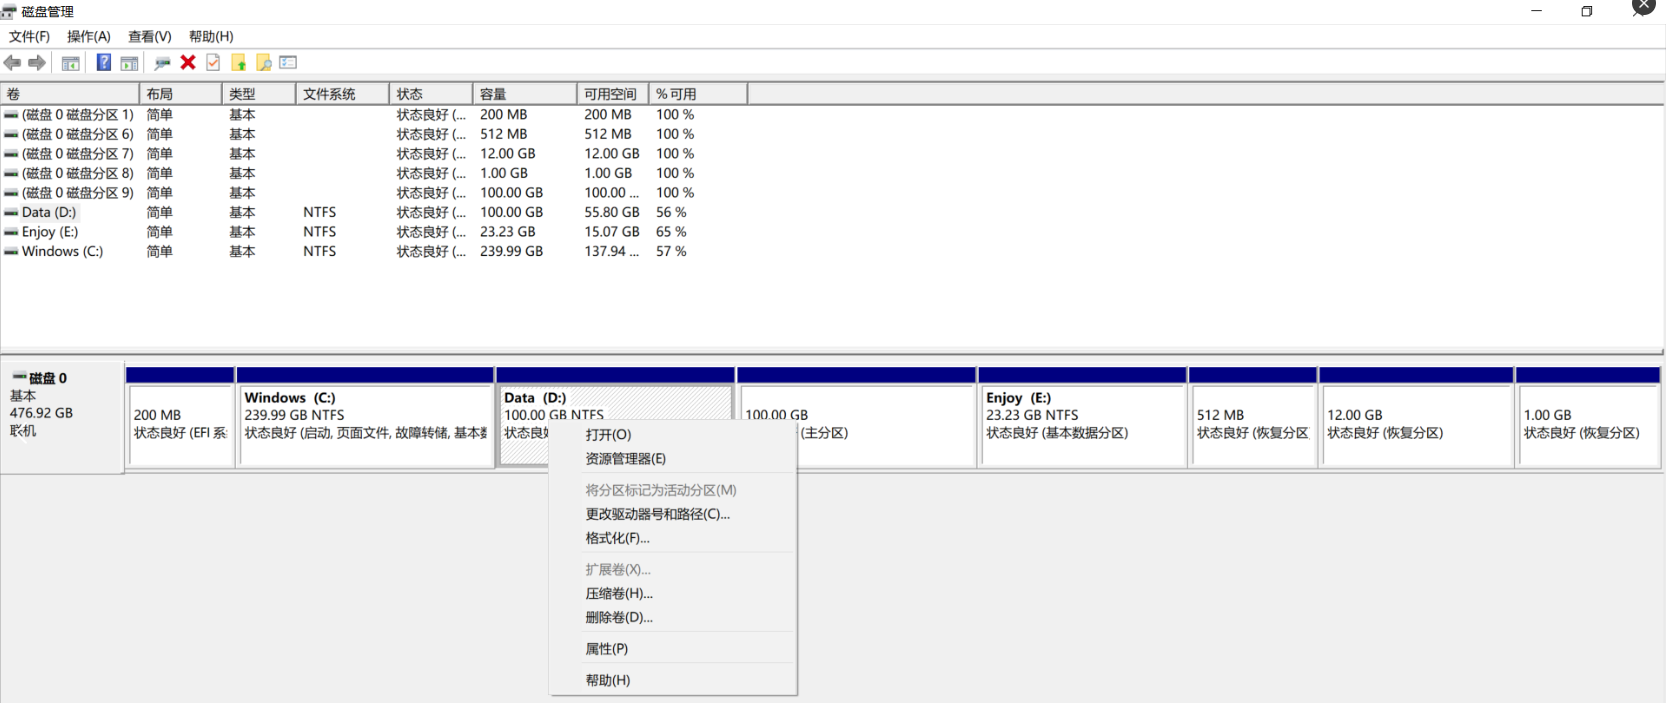The image size is (1666, 703).
Task: Click the folder with magnifier icon
Action: tap(264, 63)
